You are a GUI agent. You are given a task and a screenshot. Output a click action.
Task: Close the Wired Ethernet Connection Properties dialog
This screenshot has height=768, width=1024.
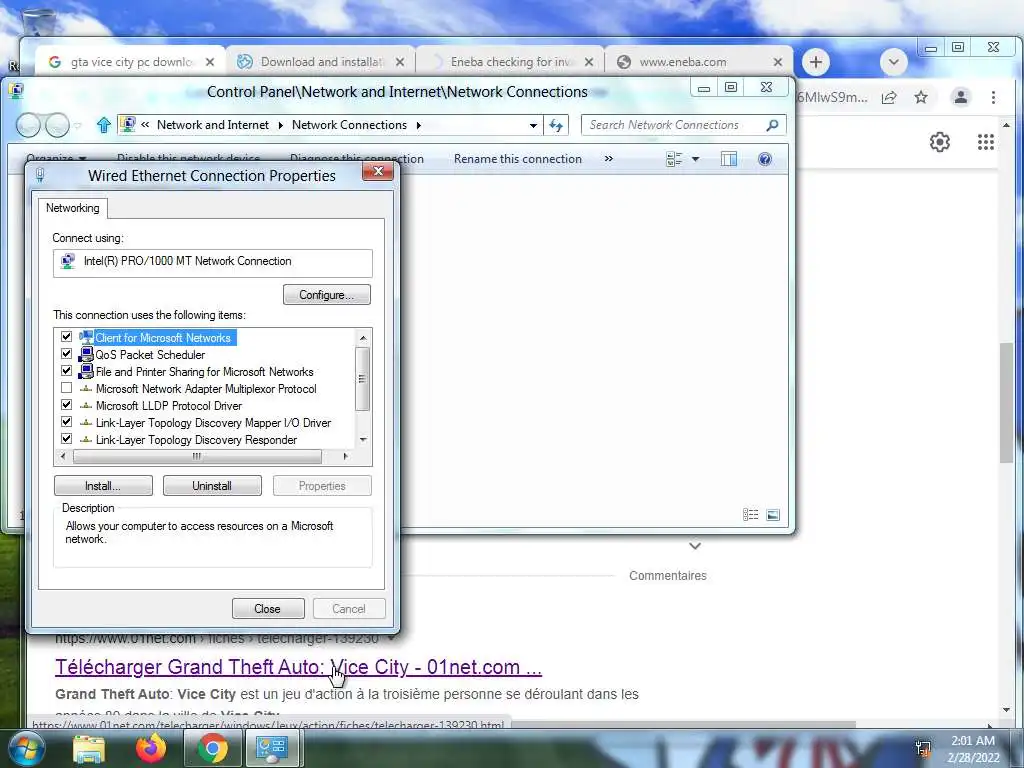click(377, 171)
